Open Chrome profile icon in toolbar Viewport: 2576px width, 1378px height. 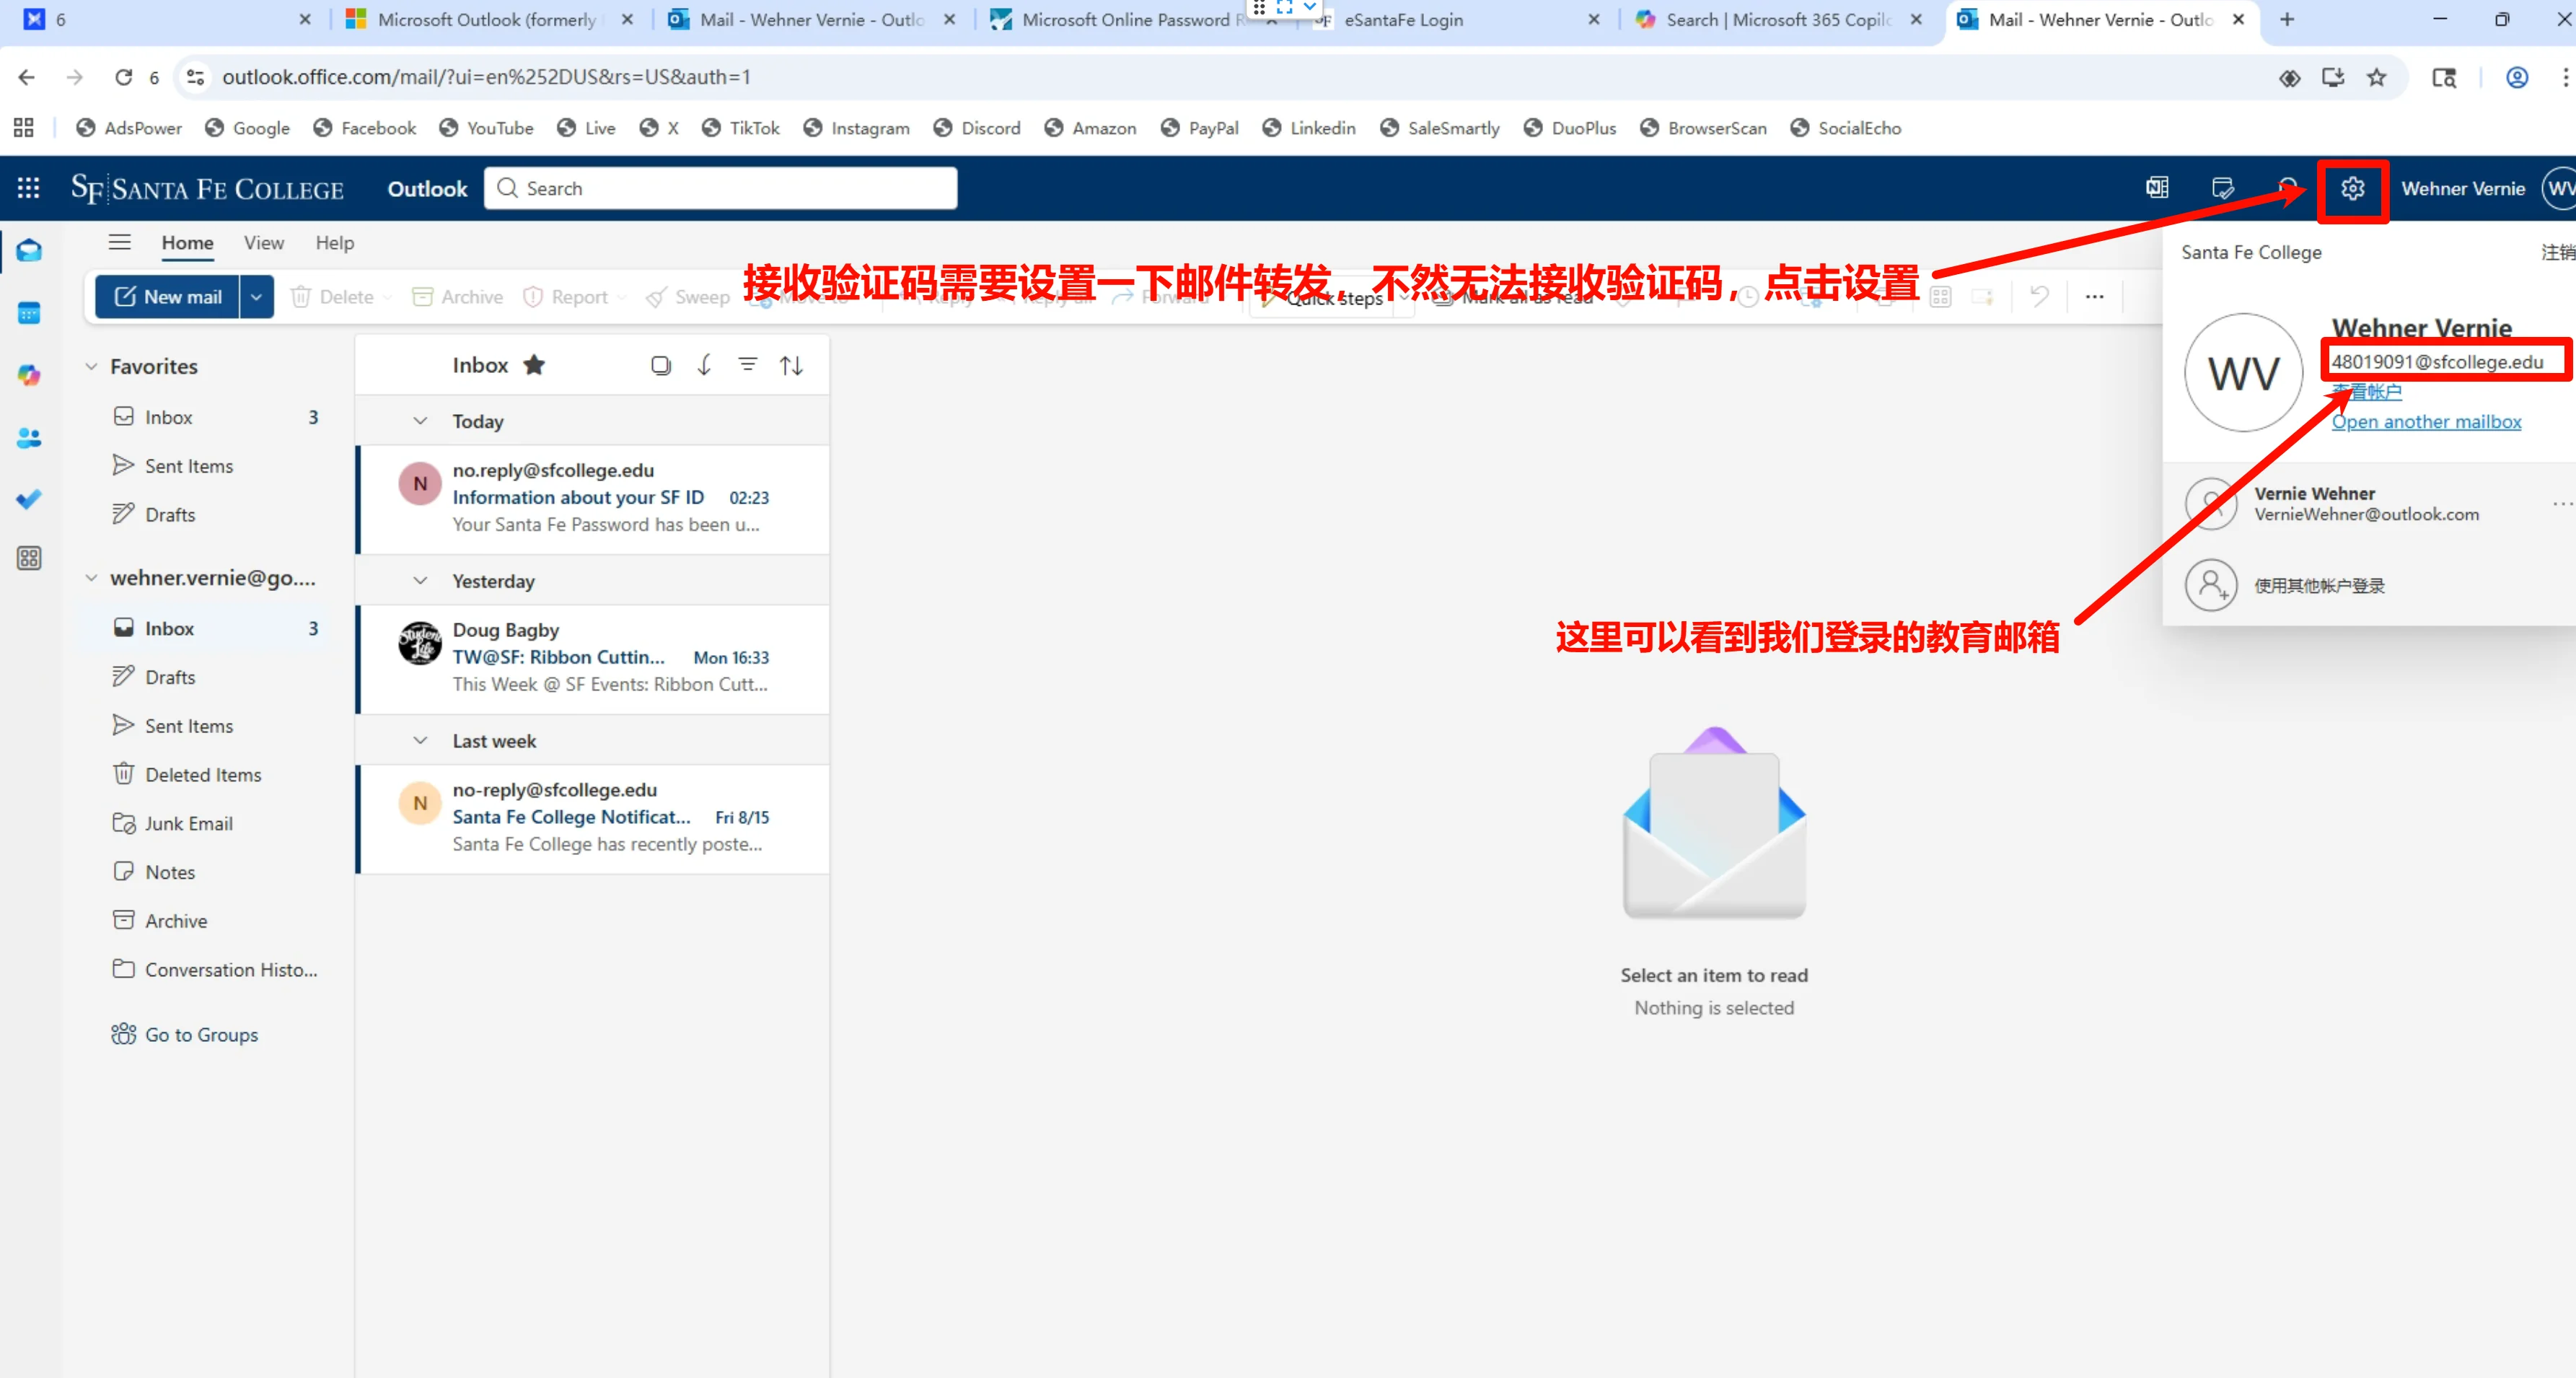click(x=2517, y=77)
